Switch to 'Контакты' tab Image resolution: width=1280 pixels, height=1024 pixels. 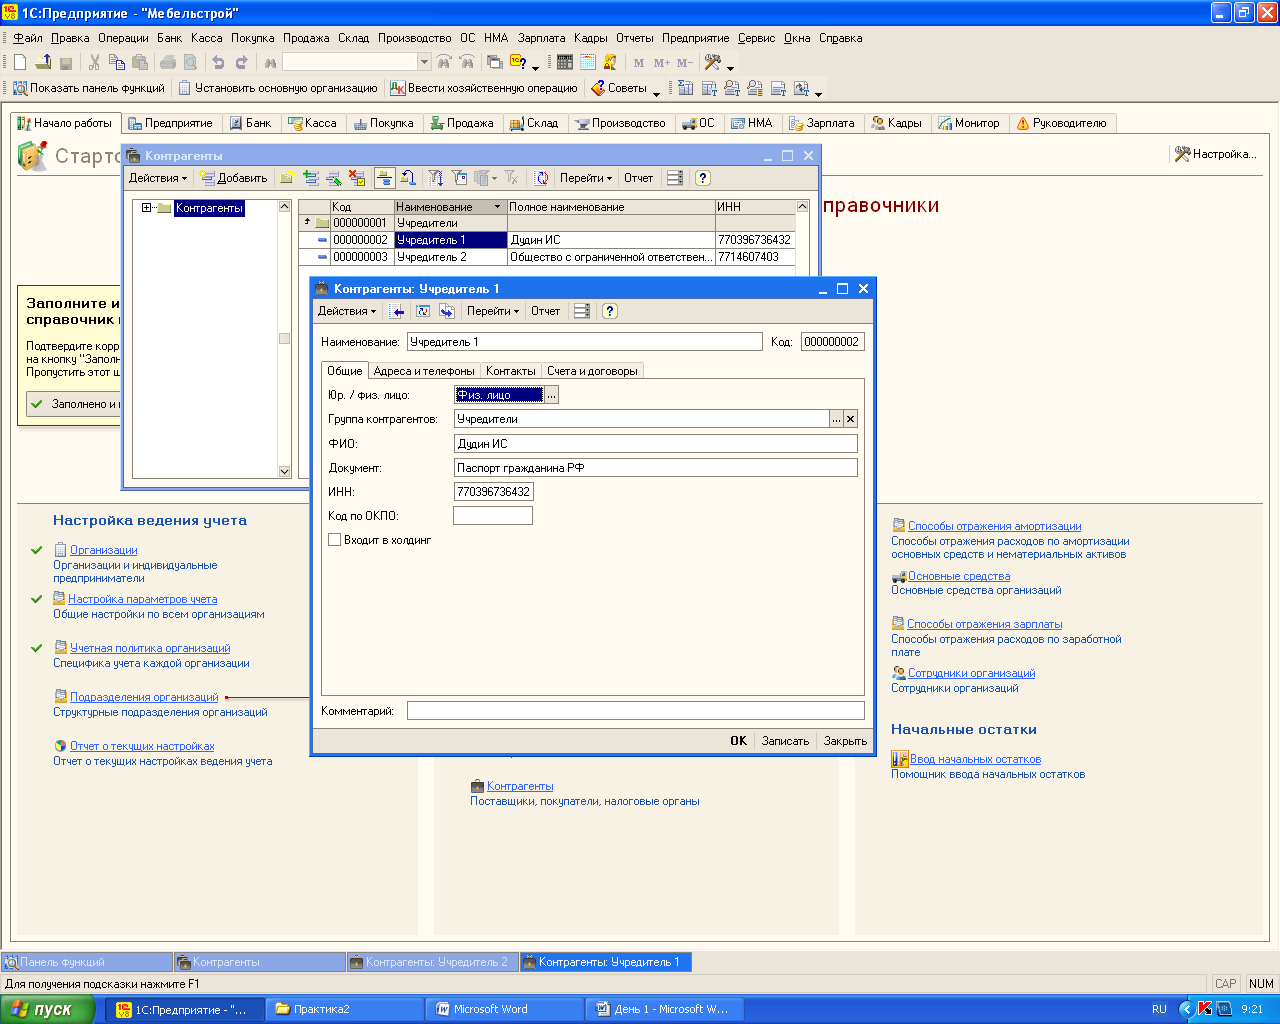510,371
